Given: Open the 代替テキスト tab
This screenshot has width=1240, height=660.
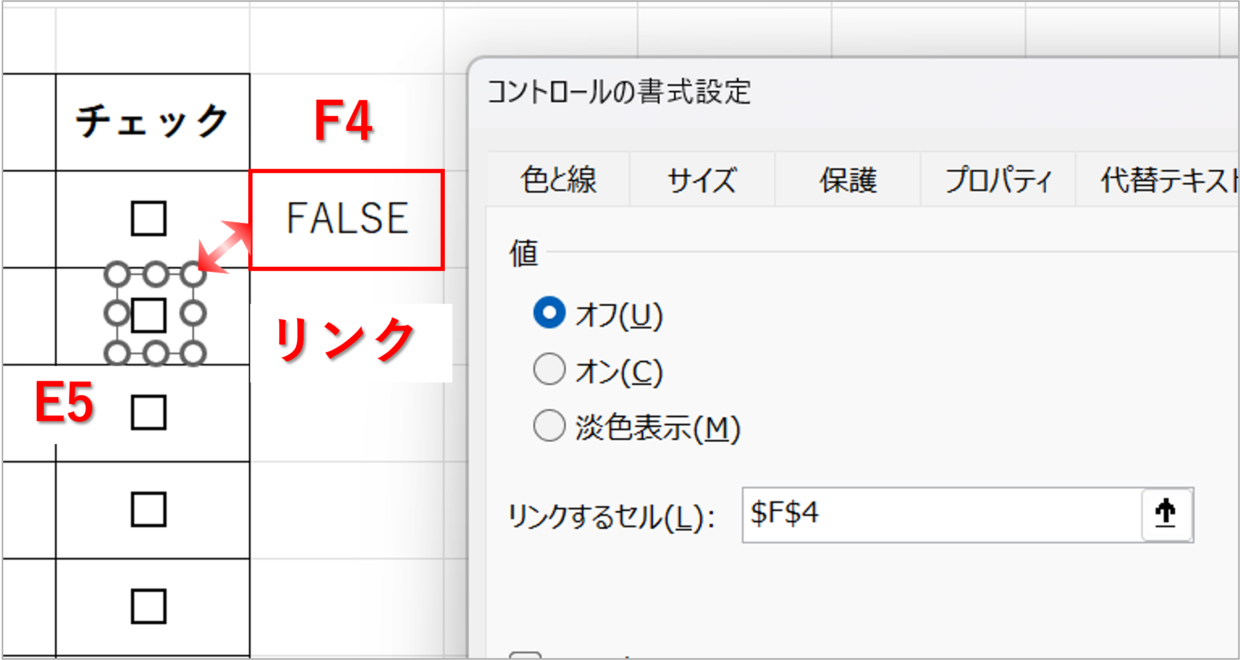Looking at the screenshot, I should 1166,181.
